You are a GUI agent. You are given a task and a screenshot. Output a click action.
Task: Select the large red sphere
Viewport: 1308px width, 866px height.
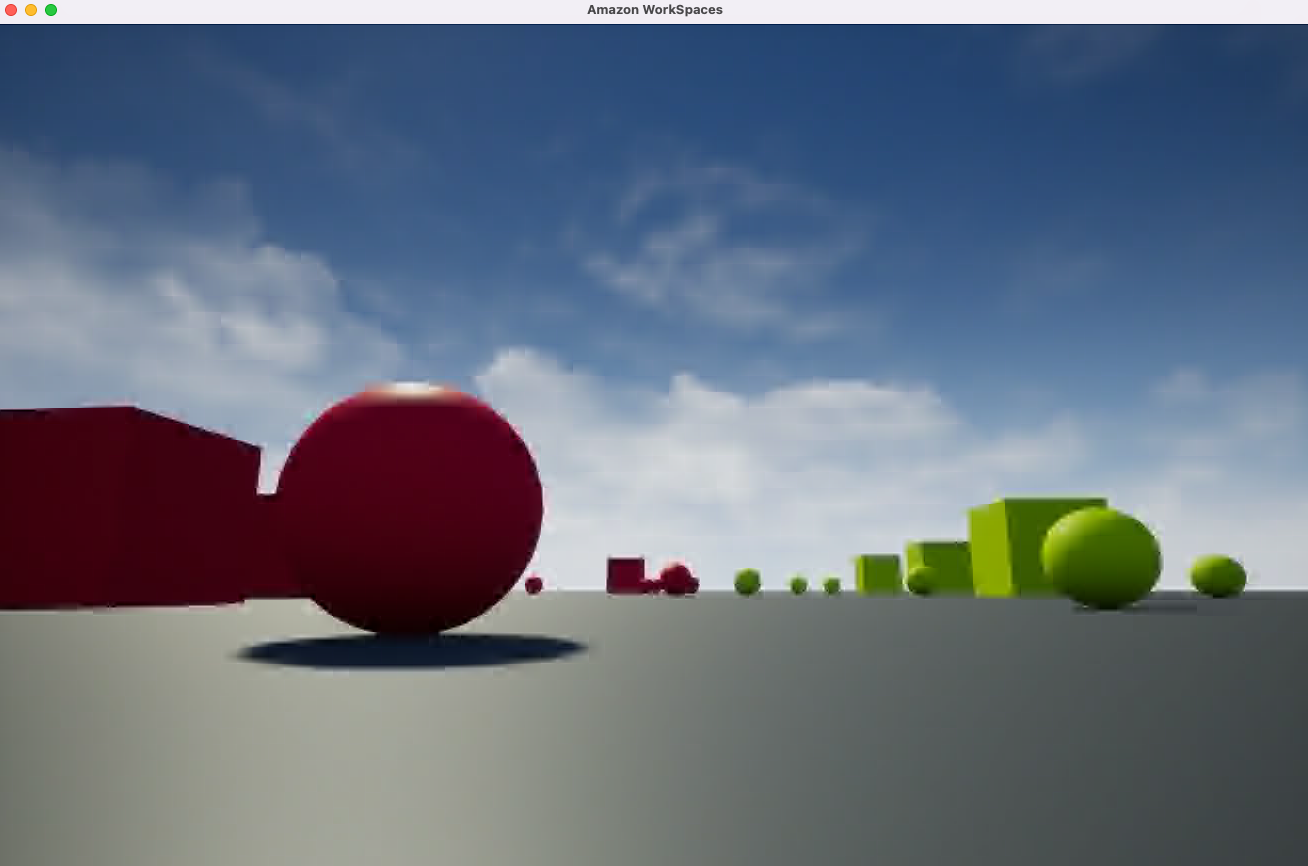pyautogui.click(x=409, y=509)
